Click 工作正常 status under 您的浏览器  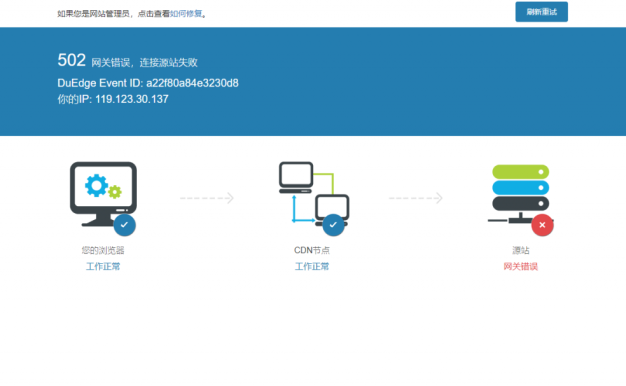pos(103,266)
